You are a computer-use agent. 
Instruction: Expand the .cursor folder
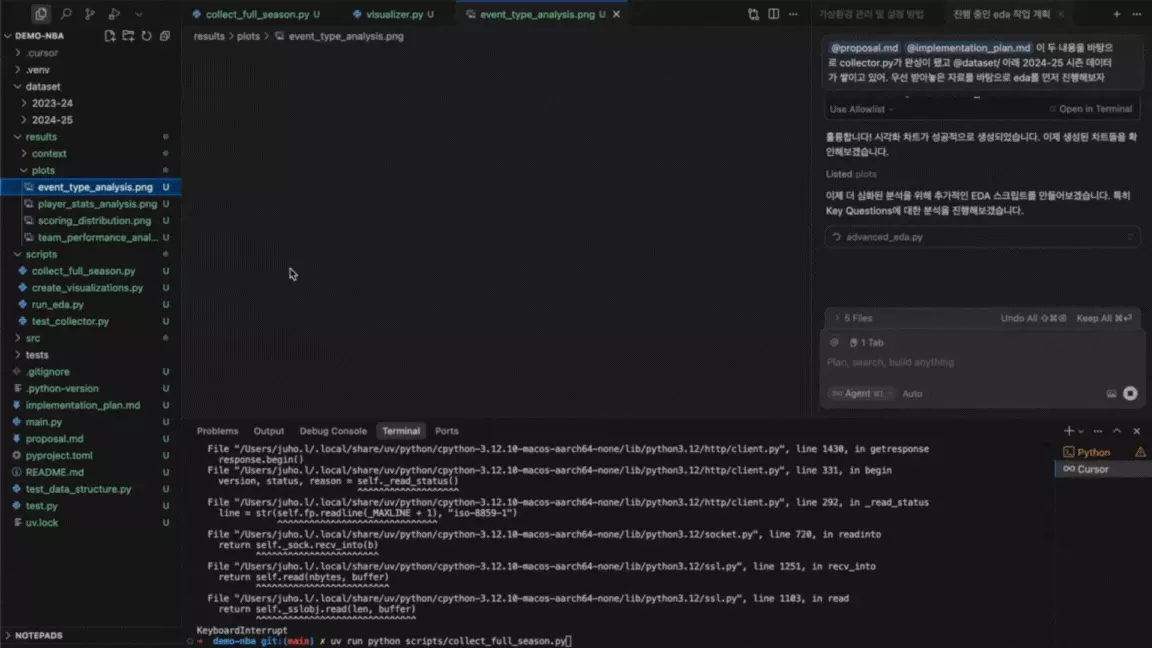click(x=18, y=53)
